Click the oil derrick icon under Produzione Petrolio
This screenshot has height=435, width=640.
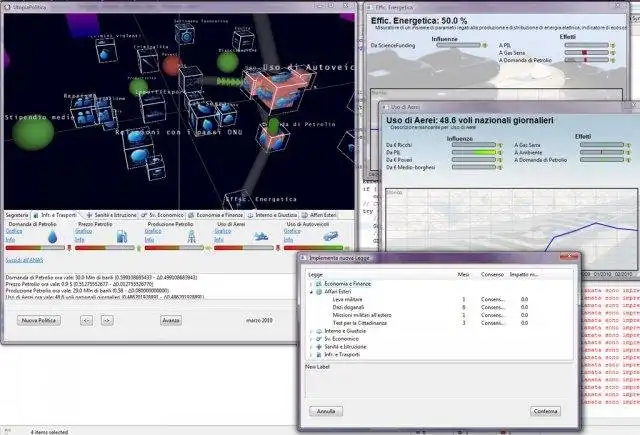coord(191,236)
